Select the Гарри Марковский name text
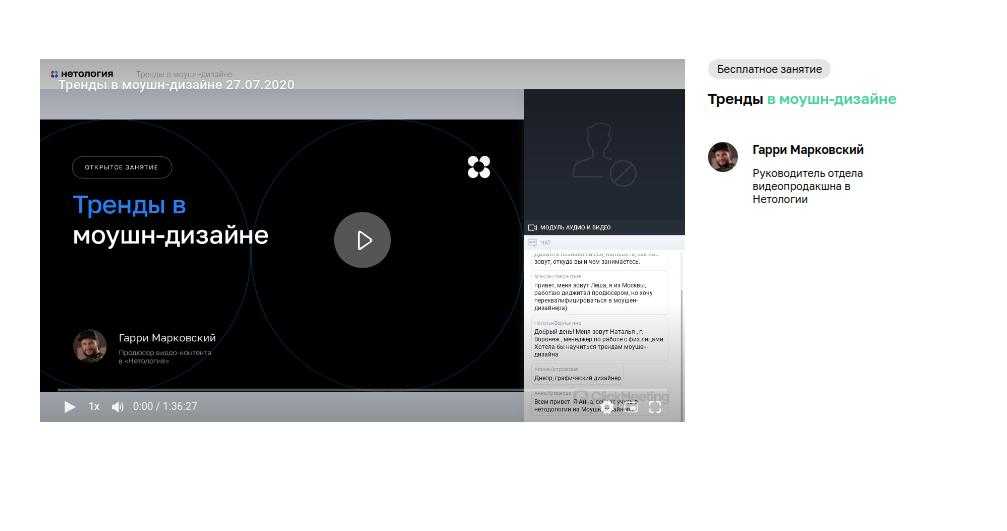The height and width of the screenshot is (531, 1007). click(x=807, y=150)
